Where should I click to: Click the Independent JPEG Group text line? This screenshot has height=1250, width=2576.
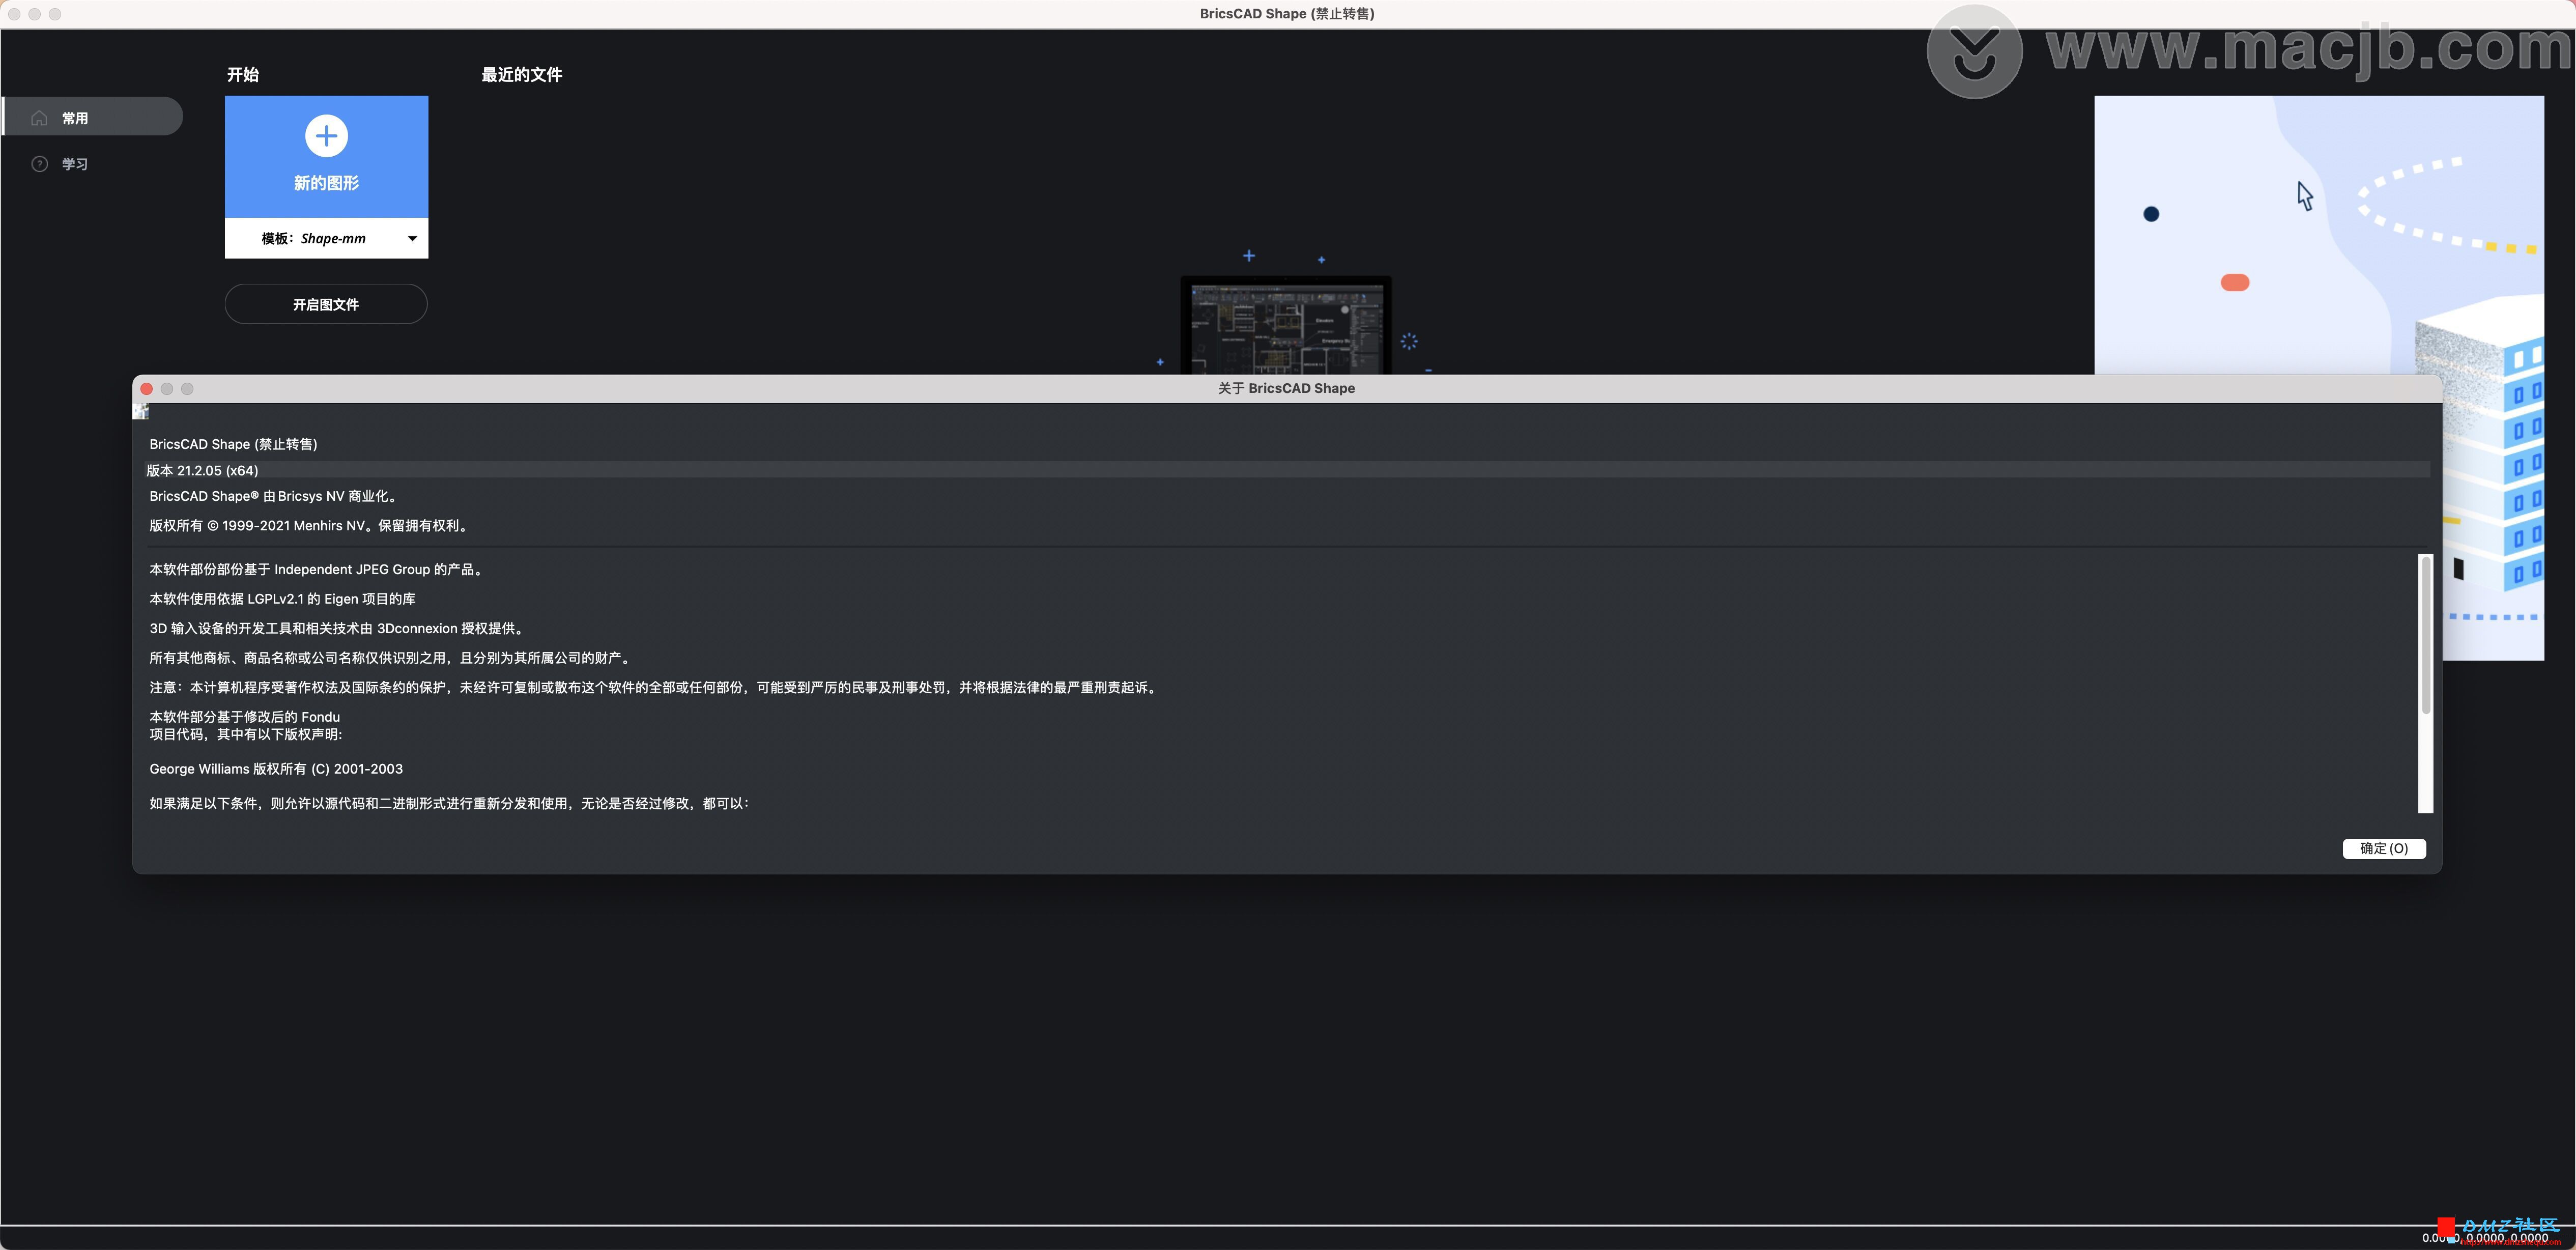pyautogui.click(x=318, y=569)
